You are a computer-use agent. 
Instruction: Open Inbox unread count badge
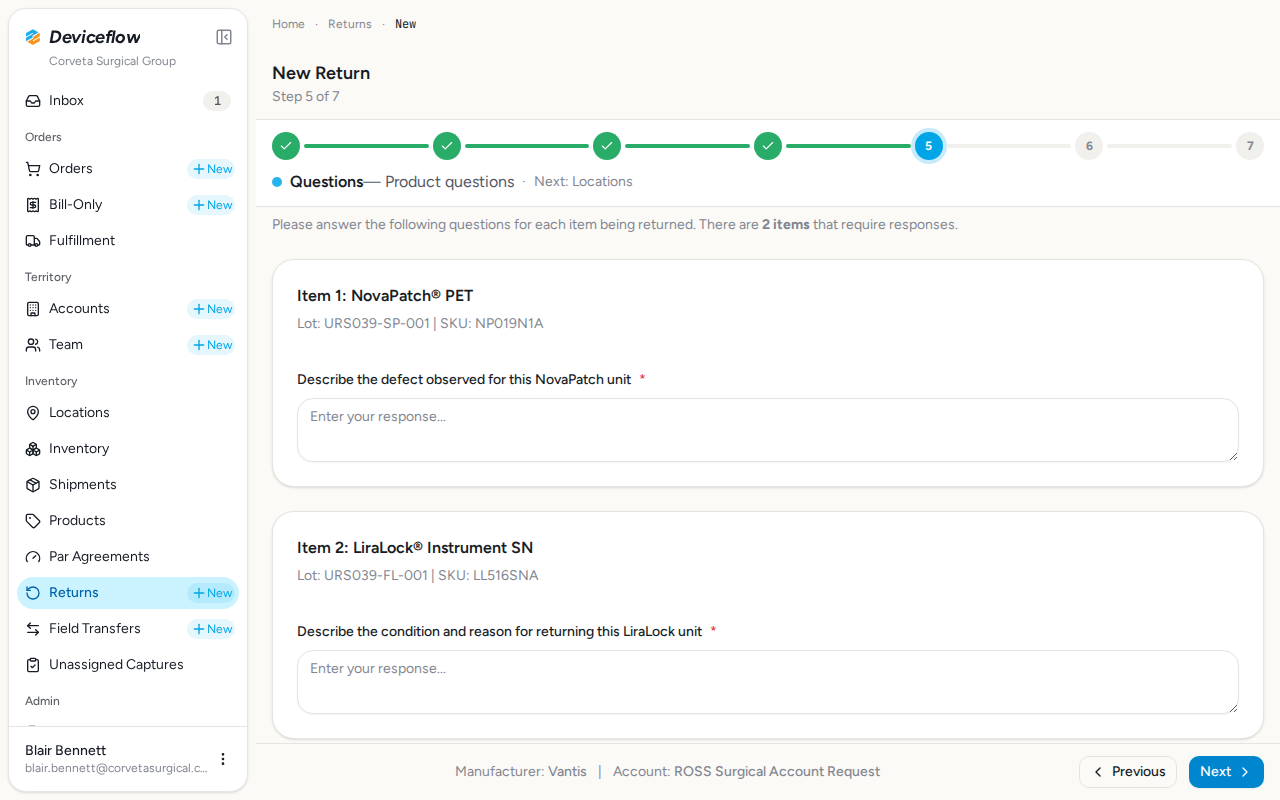217,101
